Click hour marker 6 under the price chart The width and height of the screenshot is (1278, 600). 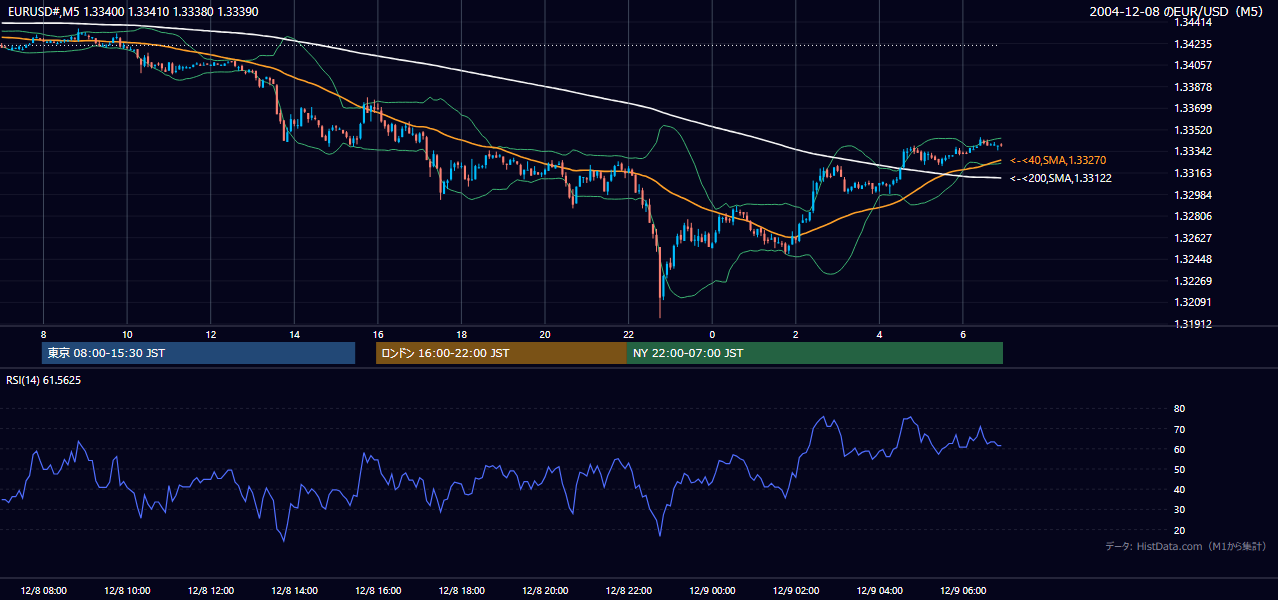pyautogui.click(x=963, y=333)
